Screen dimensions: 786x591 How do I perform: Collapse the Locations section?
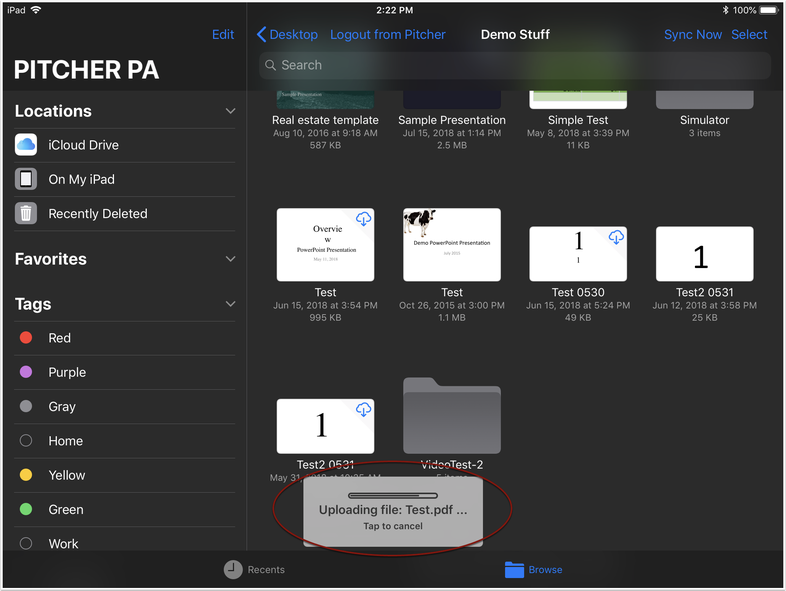point(230,111)
